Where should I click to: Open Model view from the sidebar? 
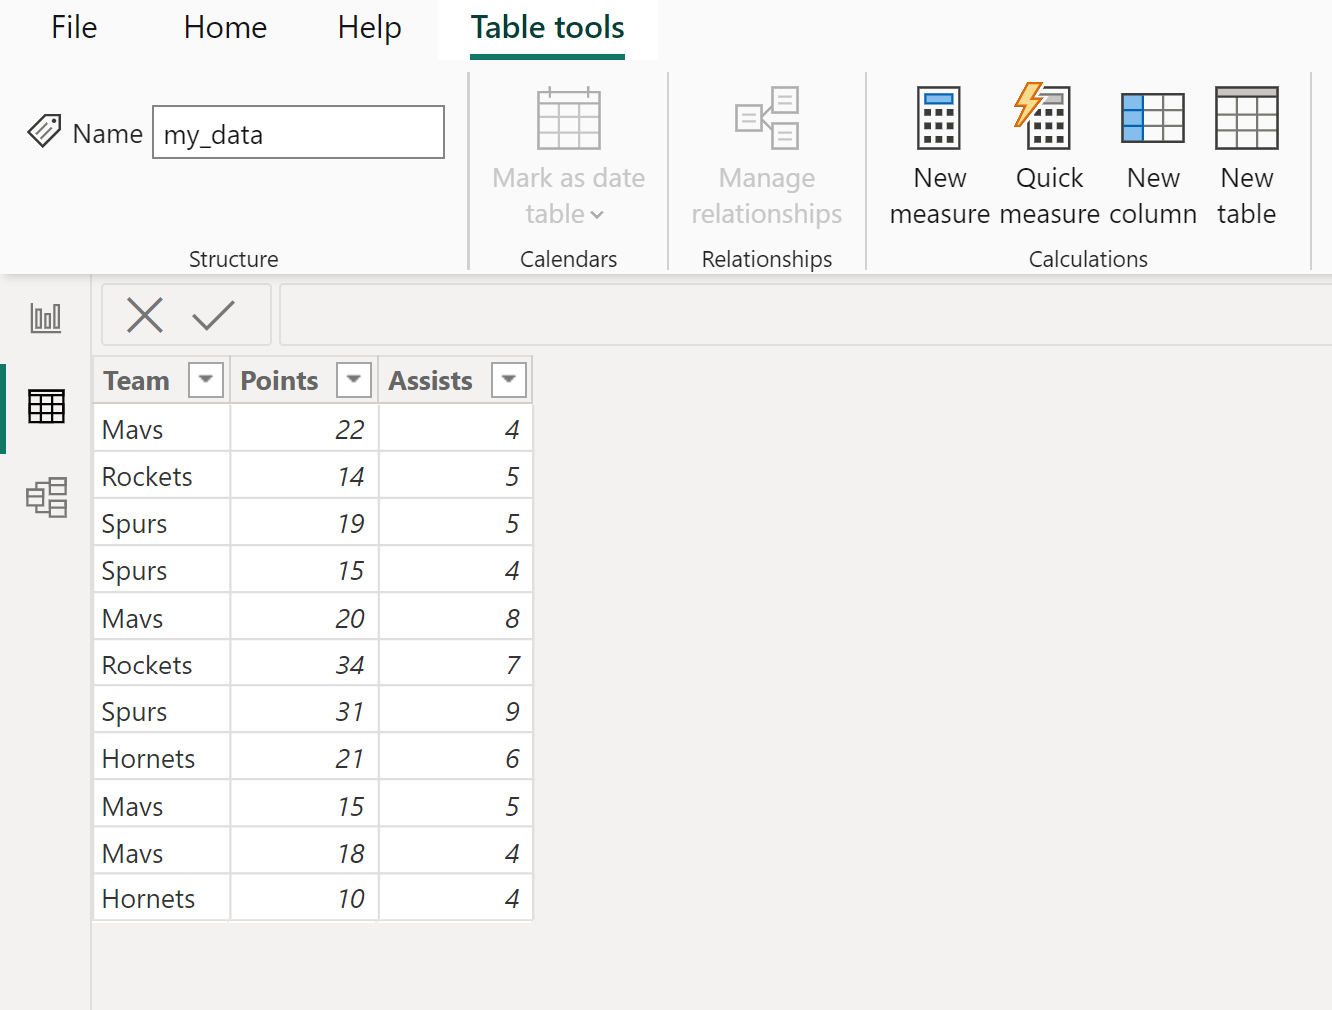45,497
